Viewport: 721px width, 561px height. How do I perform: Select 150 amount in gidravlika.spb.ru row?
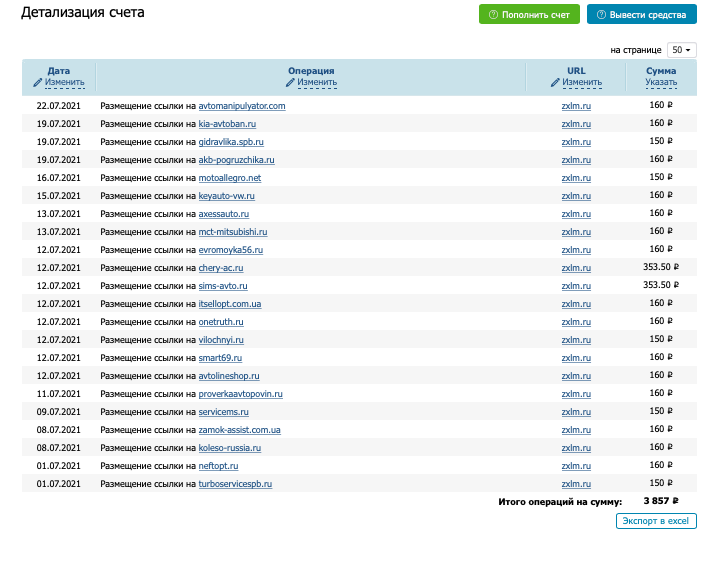661,141
